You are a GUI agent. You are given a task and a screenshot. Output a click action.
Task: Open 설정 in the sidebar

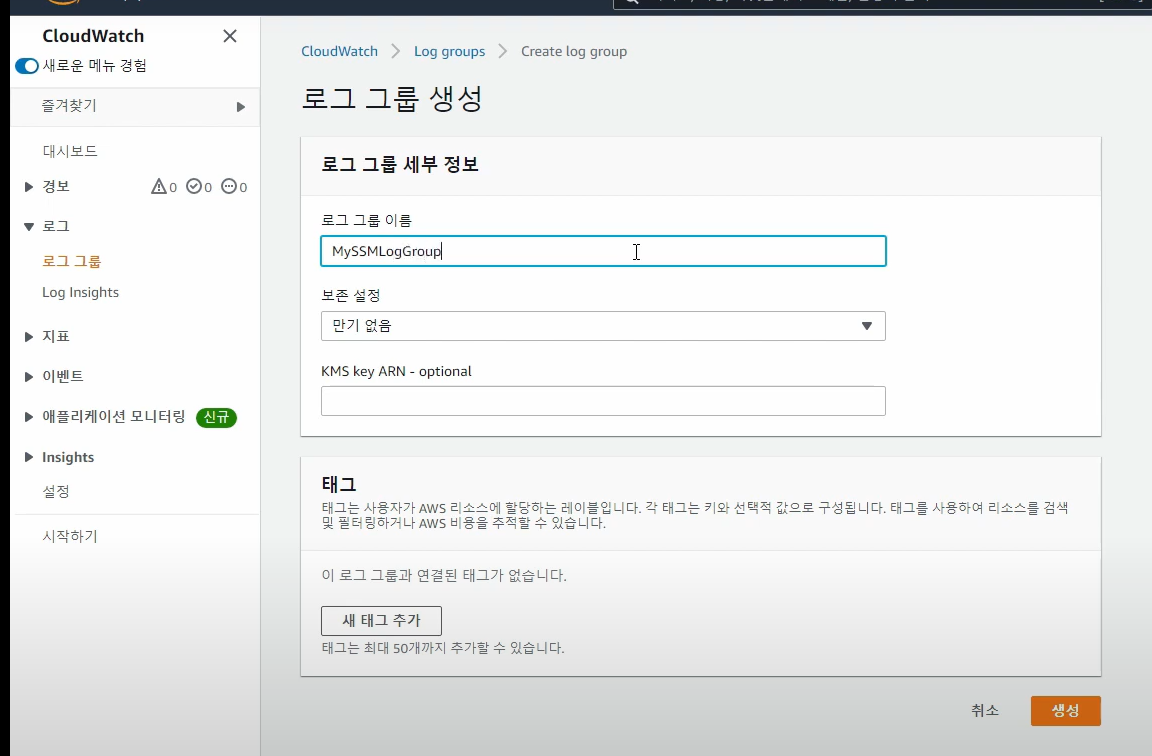56,492
